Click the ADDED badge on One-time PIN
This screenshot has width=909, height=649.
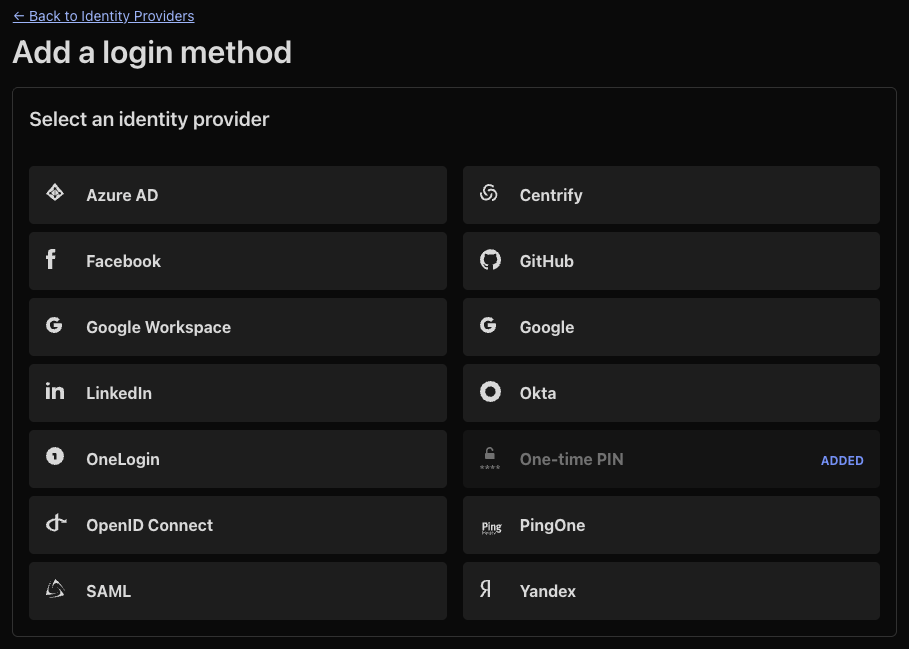(x=842, y=460)
